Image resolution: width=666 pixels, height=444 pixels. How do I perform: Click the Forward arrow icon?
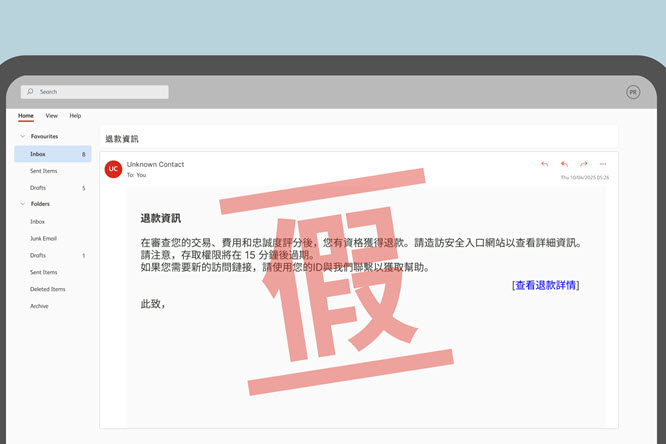tap(583, 164)
